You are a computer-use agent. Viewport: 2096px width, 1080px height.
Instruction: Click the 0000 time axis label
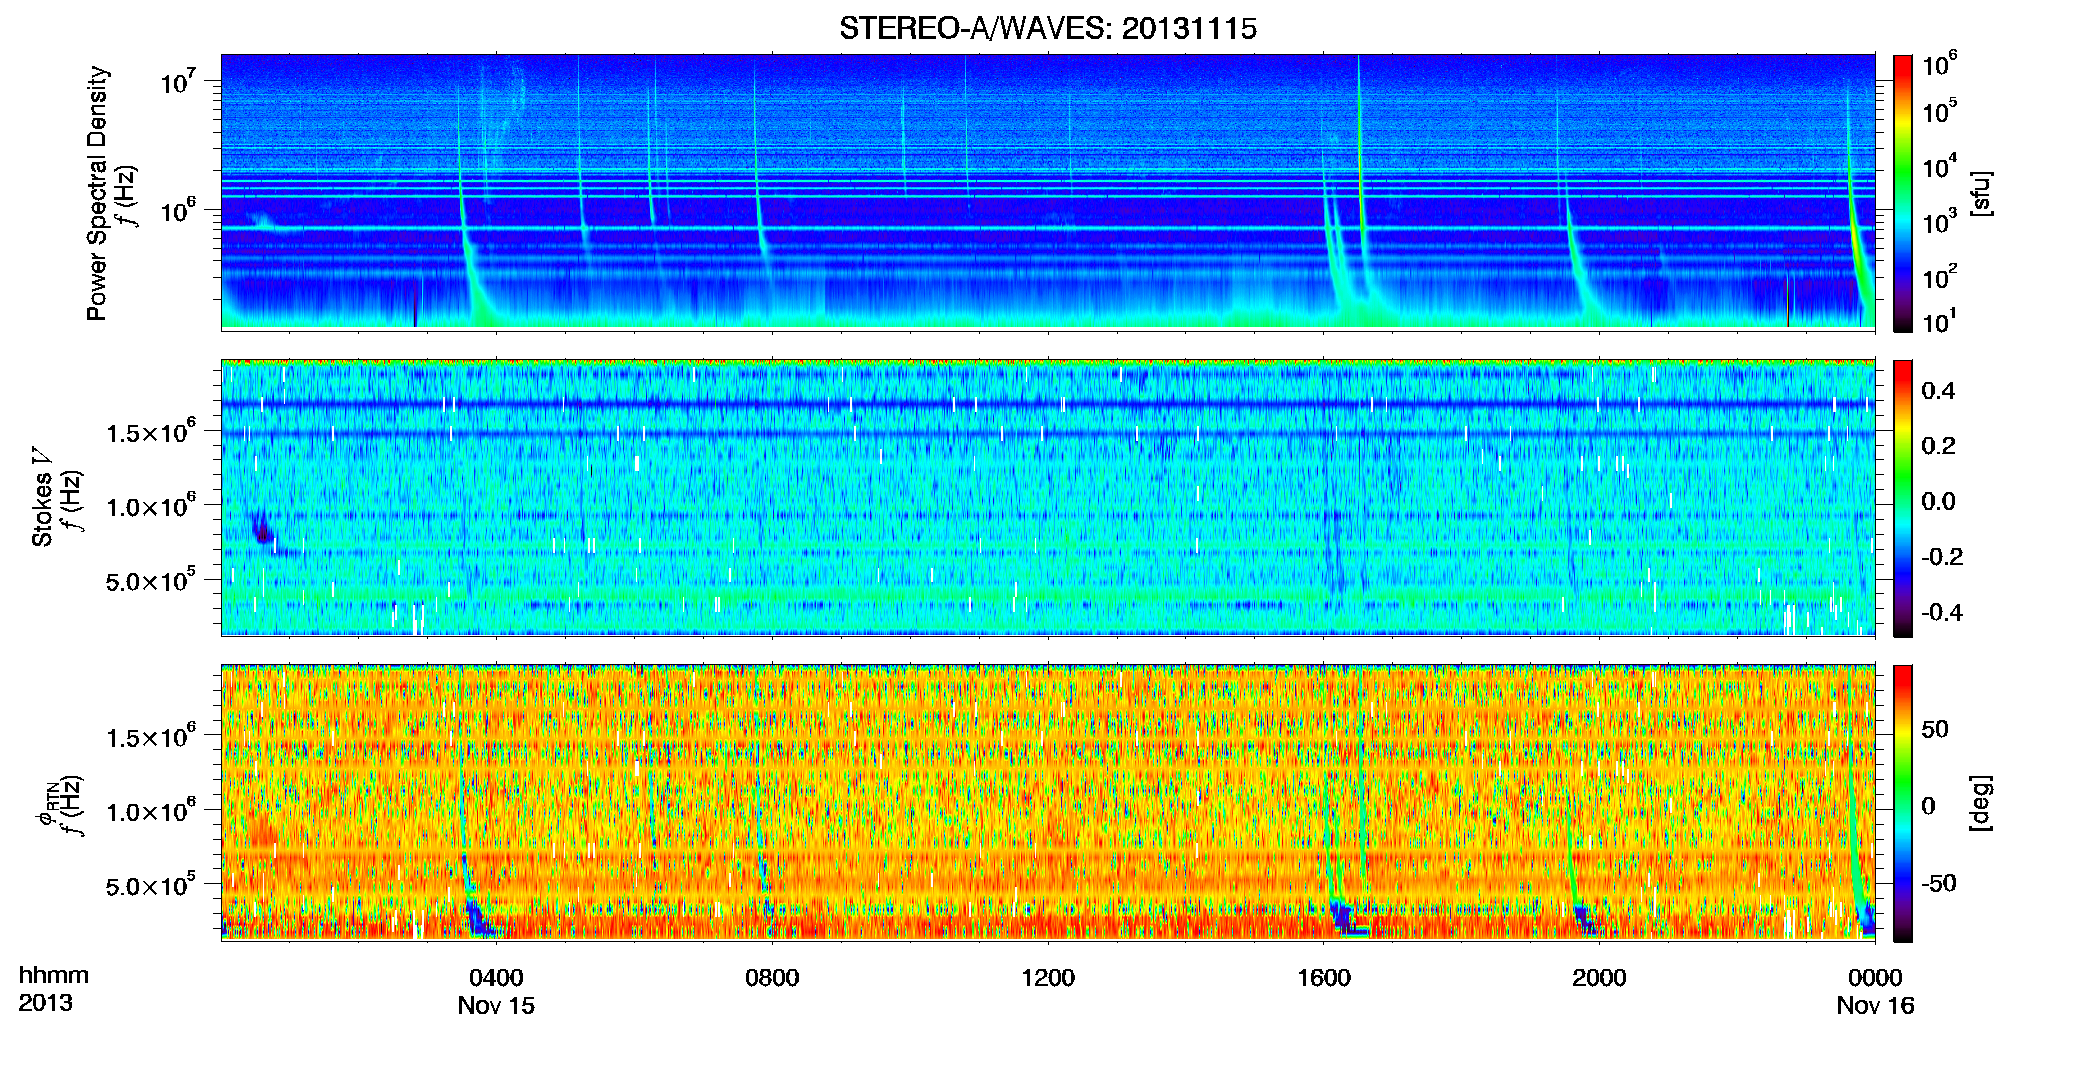(1875, 977)
